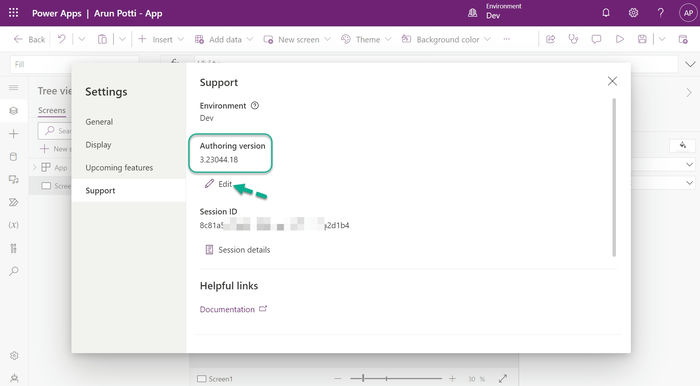Click the Session ID value
The image size is (700, 386).
click(x=274, y=225)
